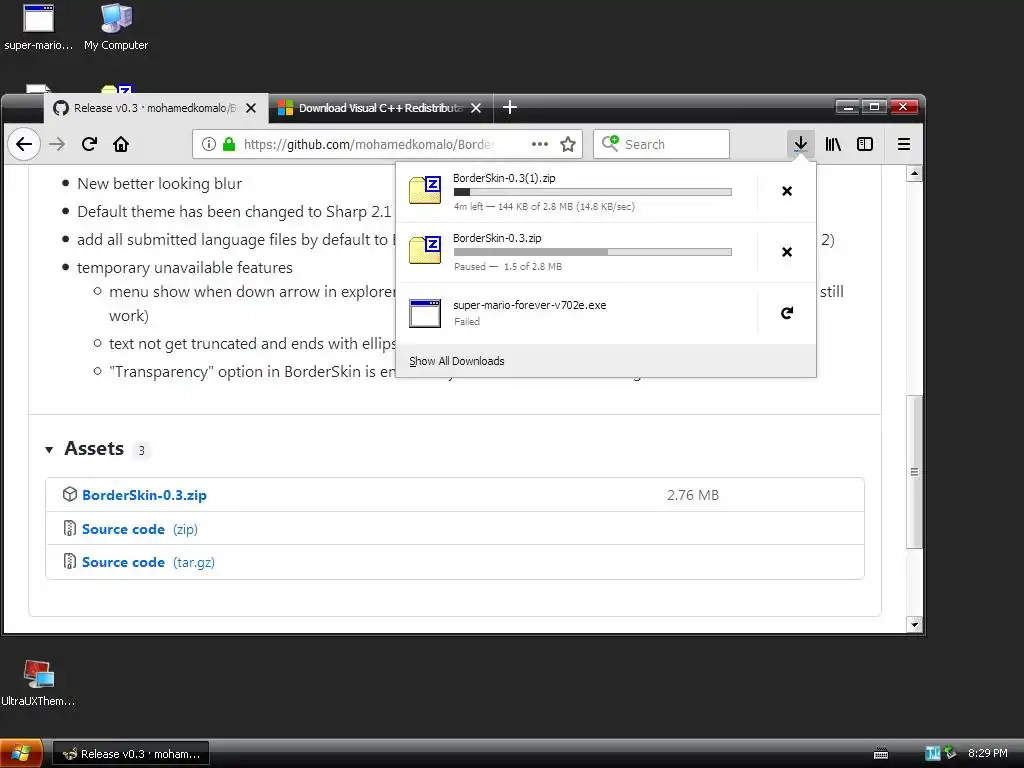1024x768 pixels.
Task: Click the '2.76 MB' asset size text
Action: [x=693, y=495]
